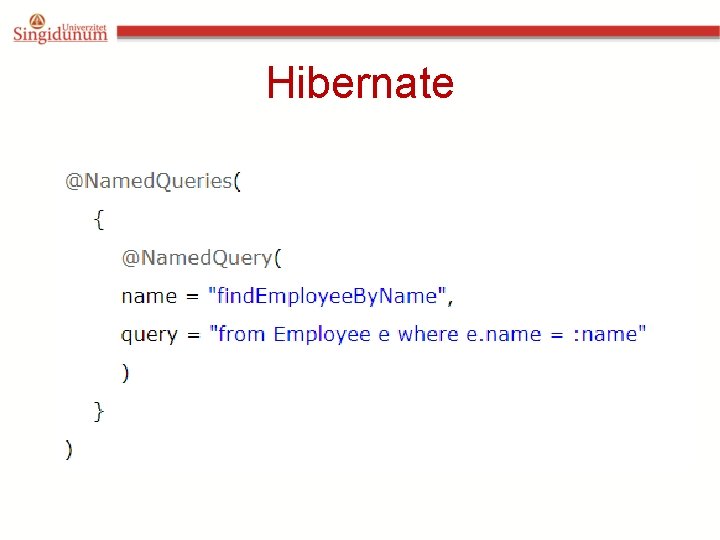This screenshot has width=720, height=540.
Task: Select the @NamedQuery( annotation line
Action: point(202,258)
